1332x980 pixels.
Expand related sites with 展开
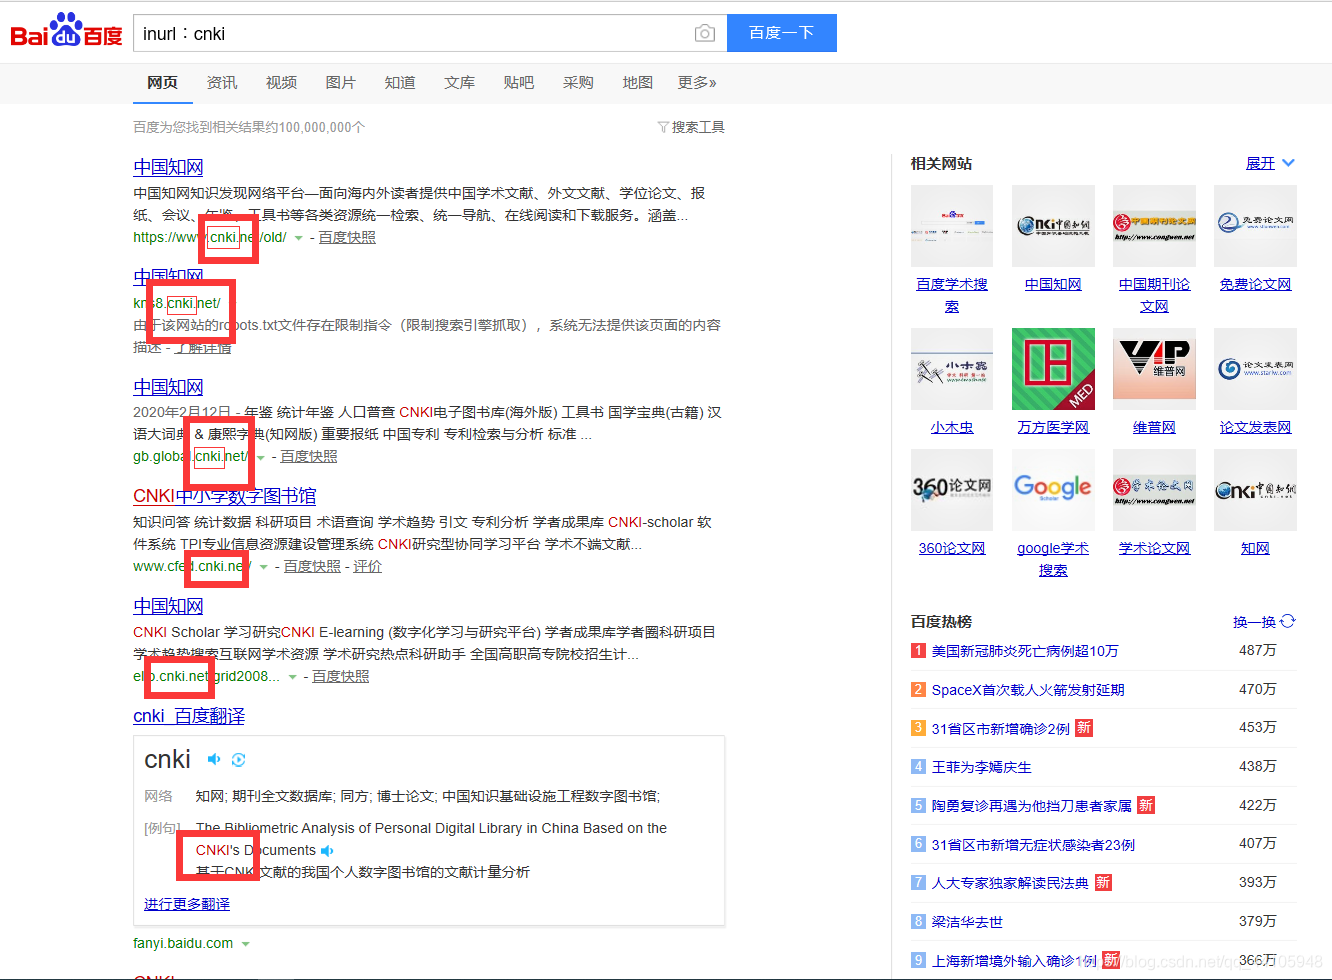(1270, 163)
